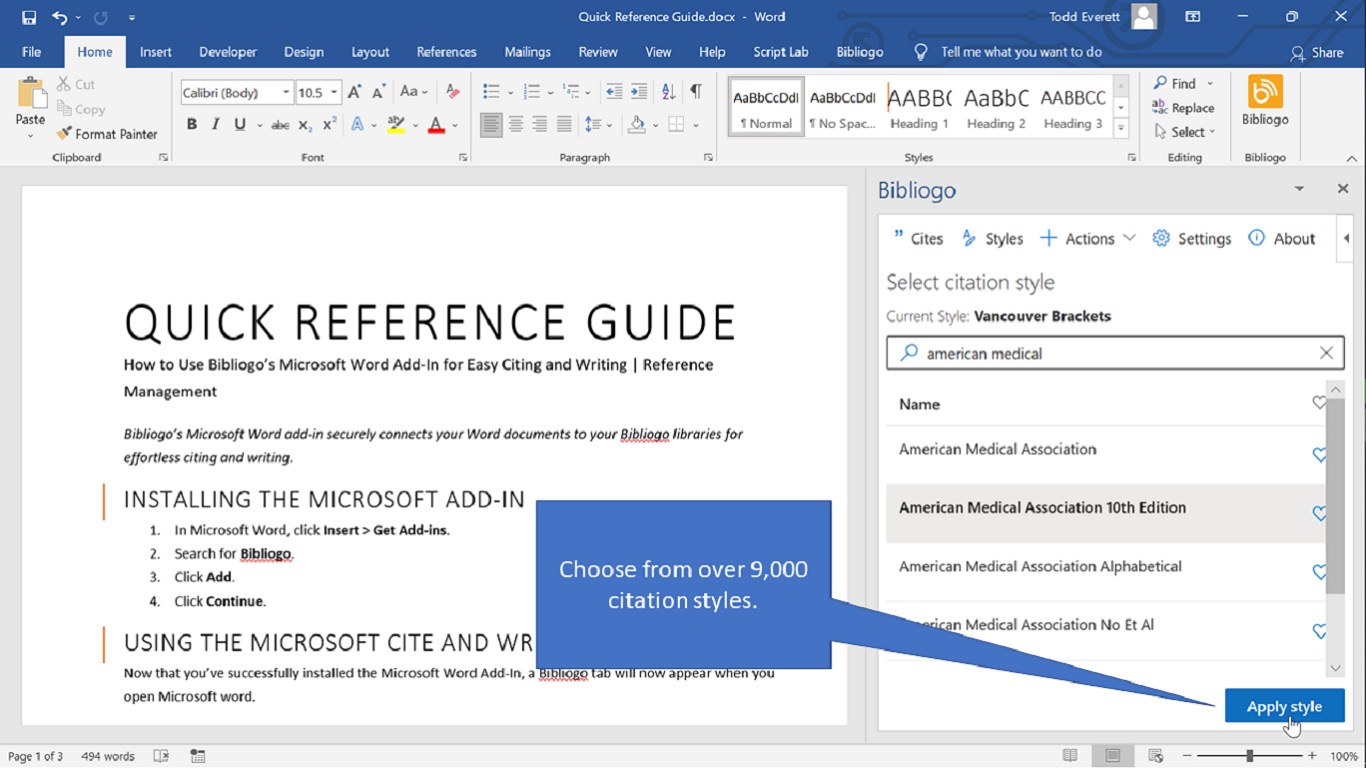Screen dimensions: 1366x768
Task: Click the Copy command
Action: [x=81, y=109]
